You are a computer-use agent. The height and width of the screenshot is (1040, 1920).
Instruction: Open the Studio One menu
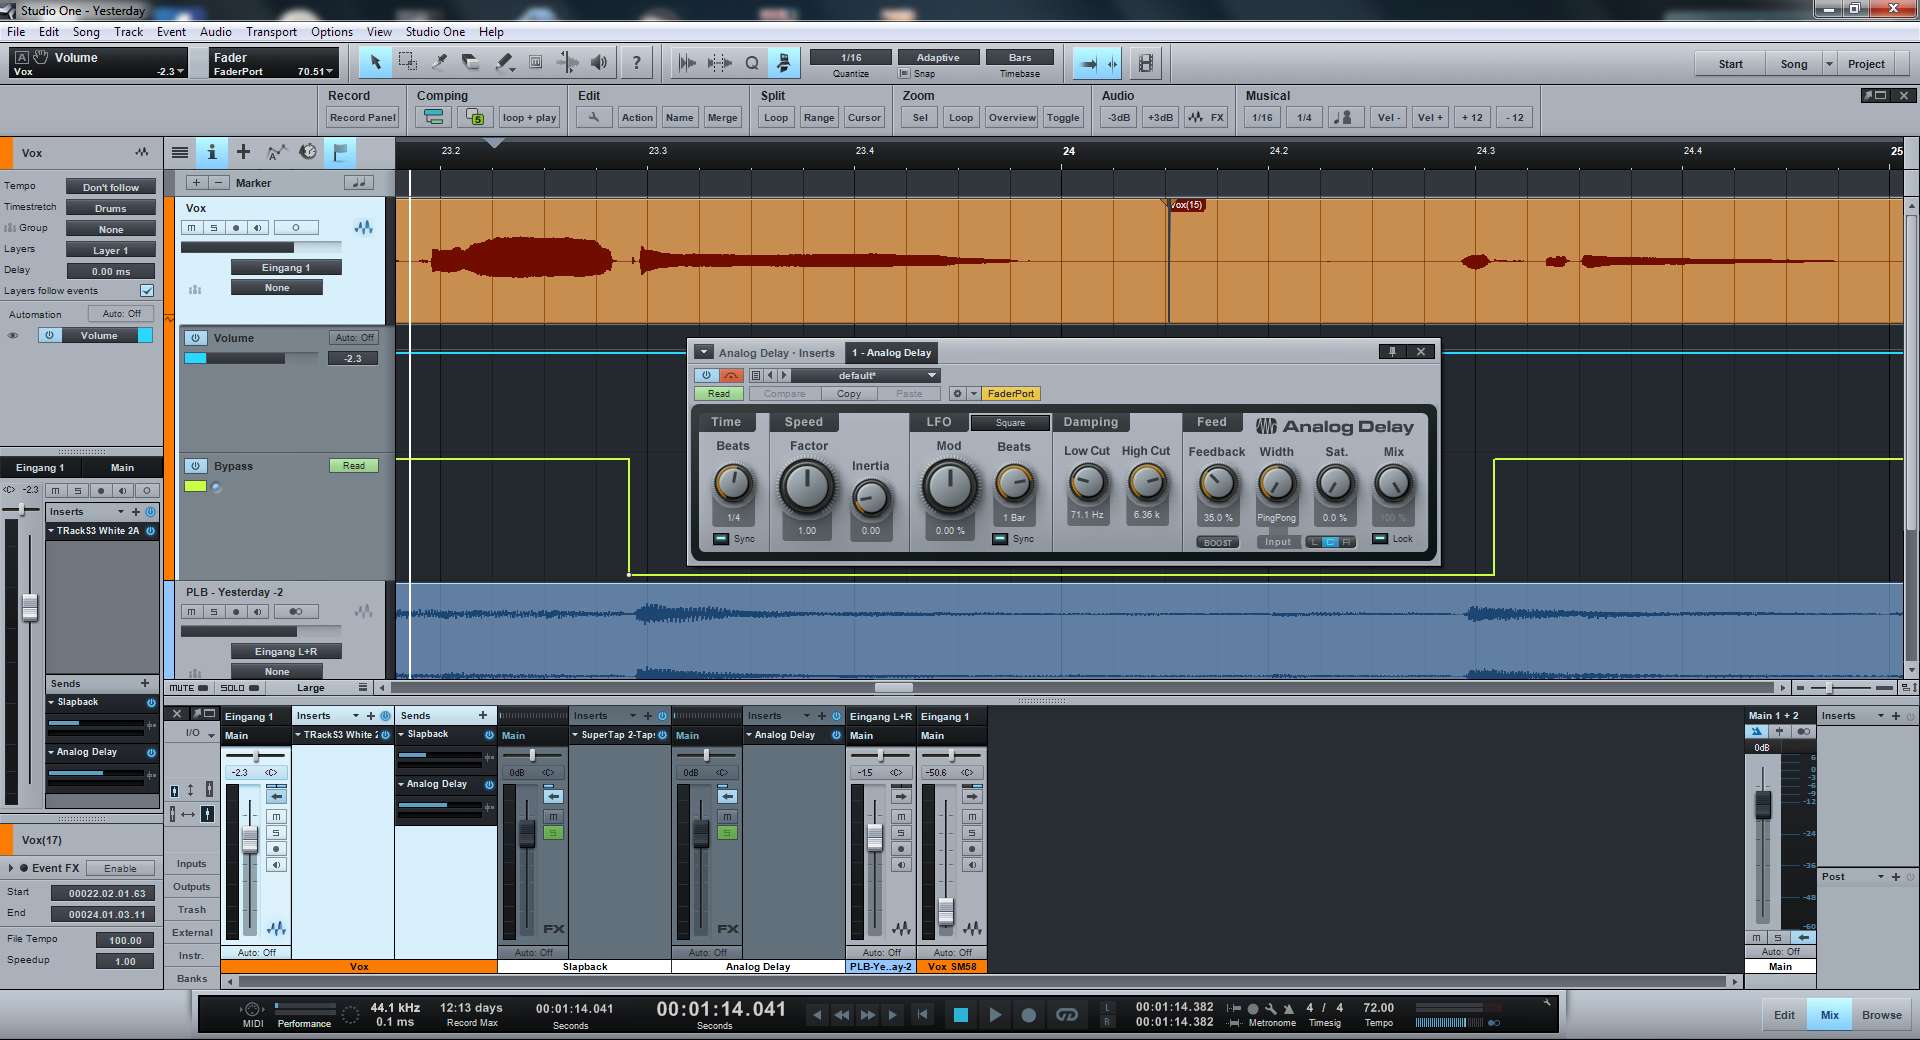[435, 31]
